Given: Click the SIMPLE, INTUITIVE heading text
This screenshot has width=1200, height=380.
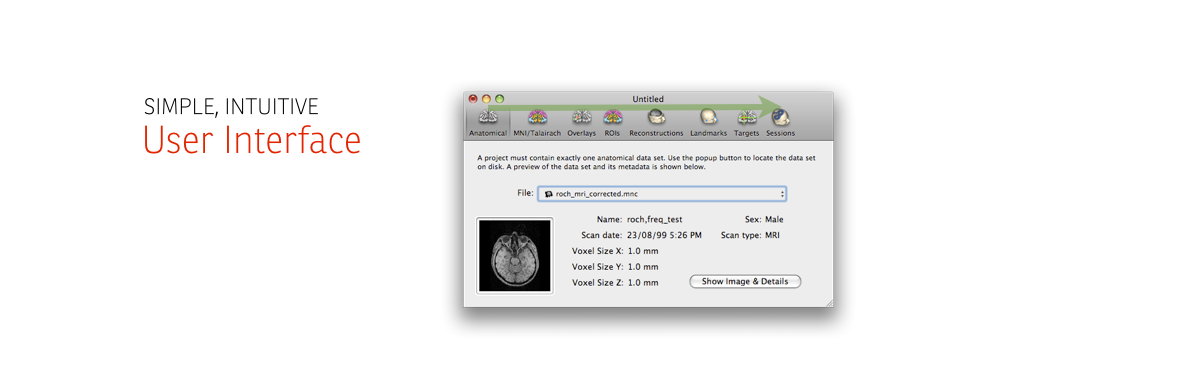Looking at the screenshot, I should 231,107.
